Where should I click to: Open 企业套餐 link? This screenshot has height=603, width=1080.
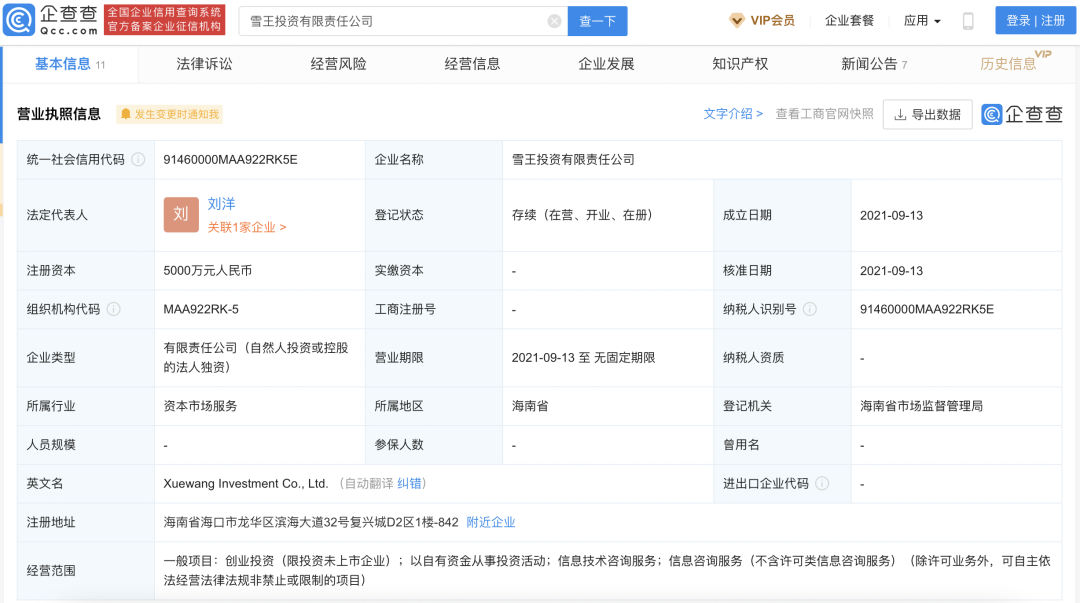[x=849, y=21]
